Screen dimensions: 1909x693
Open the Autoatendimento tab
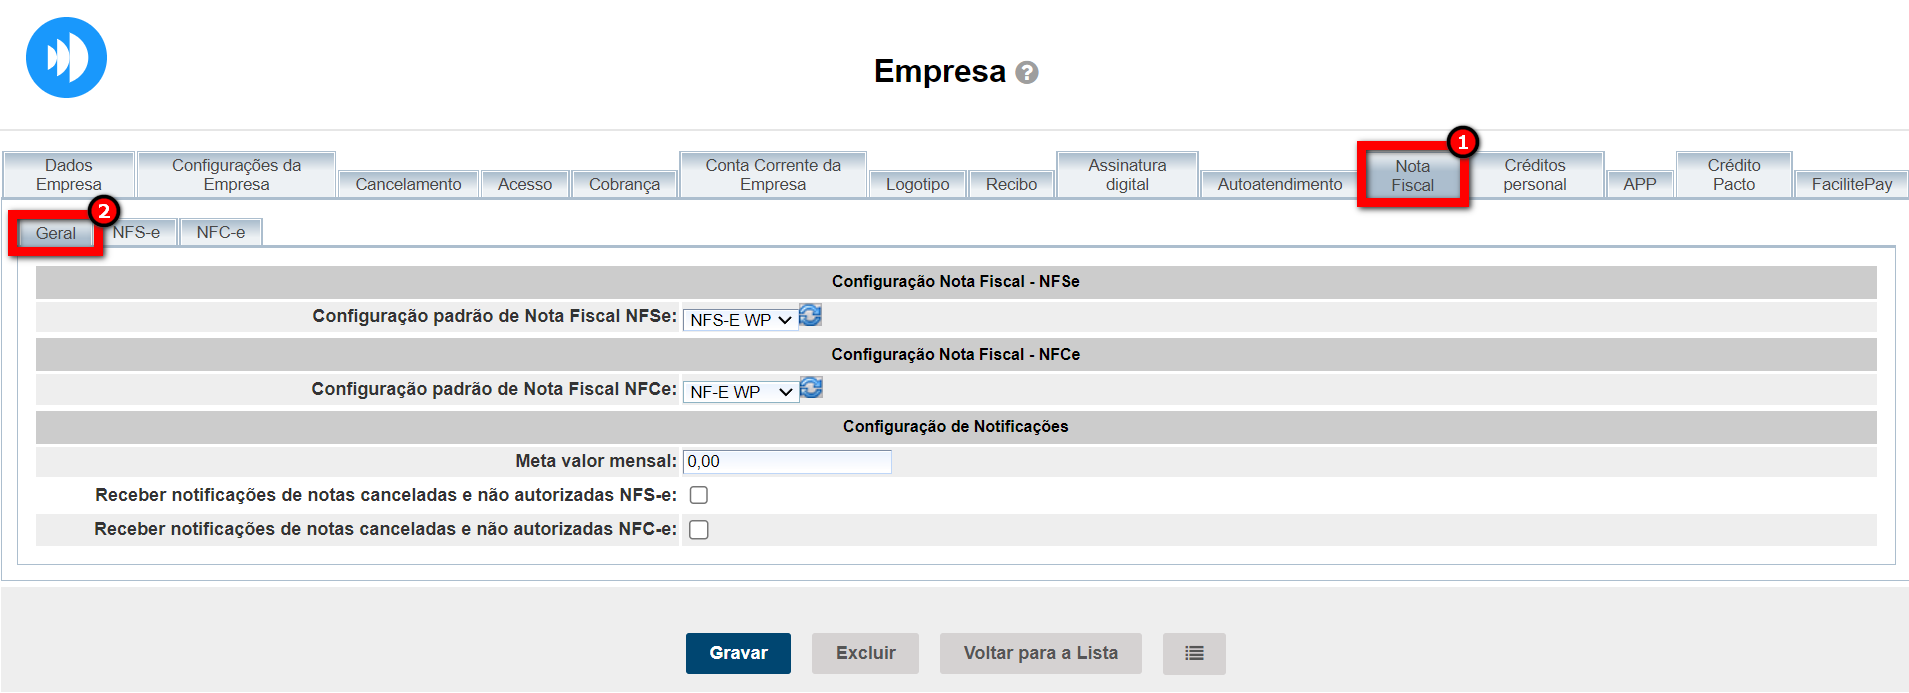click(1279, 184)
